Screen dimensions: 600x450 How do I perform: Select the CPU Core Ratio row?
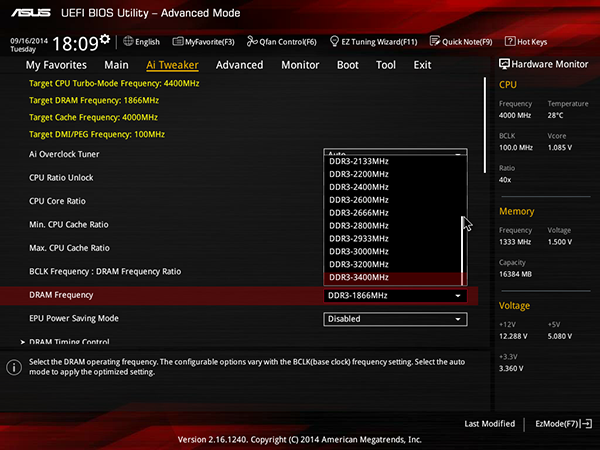[57, 201]
